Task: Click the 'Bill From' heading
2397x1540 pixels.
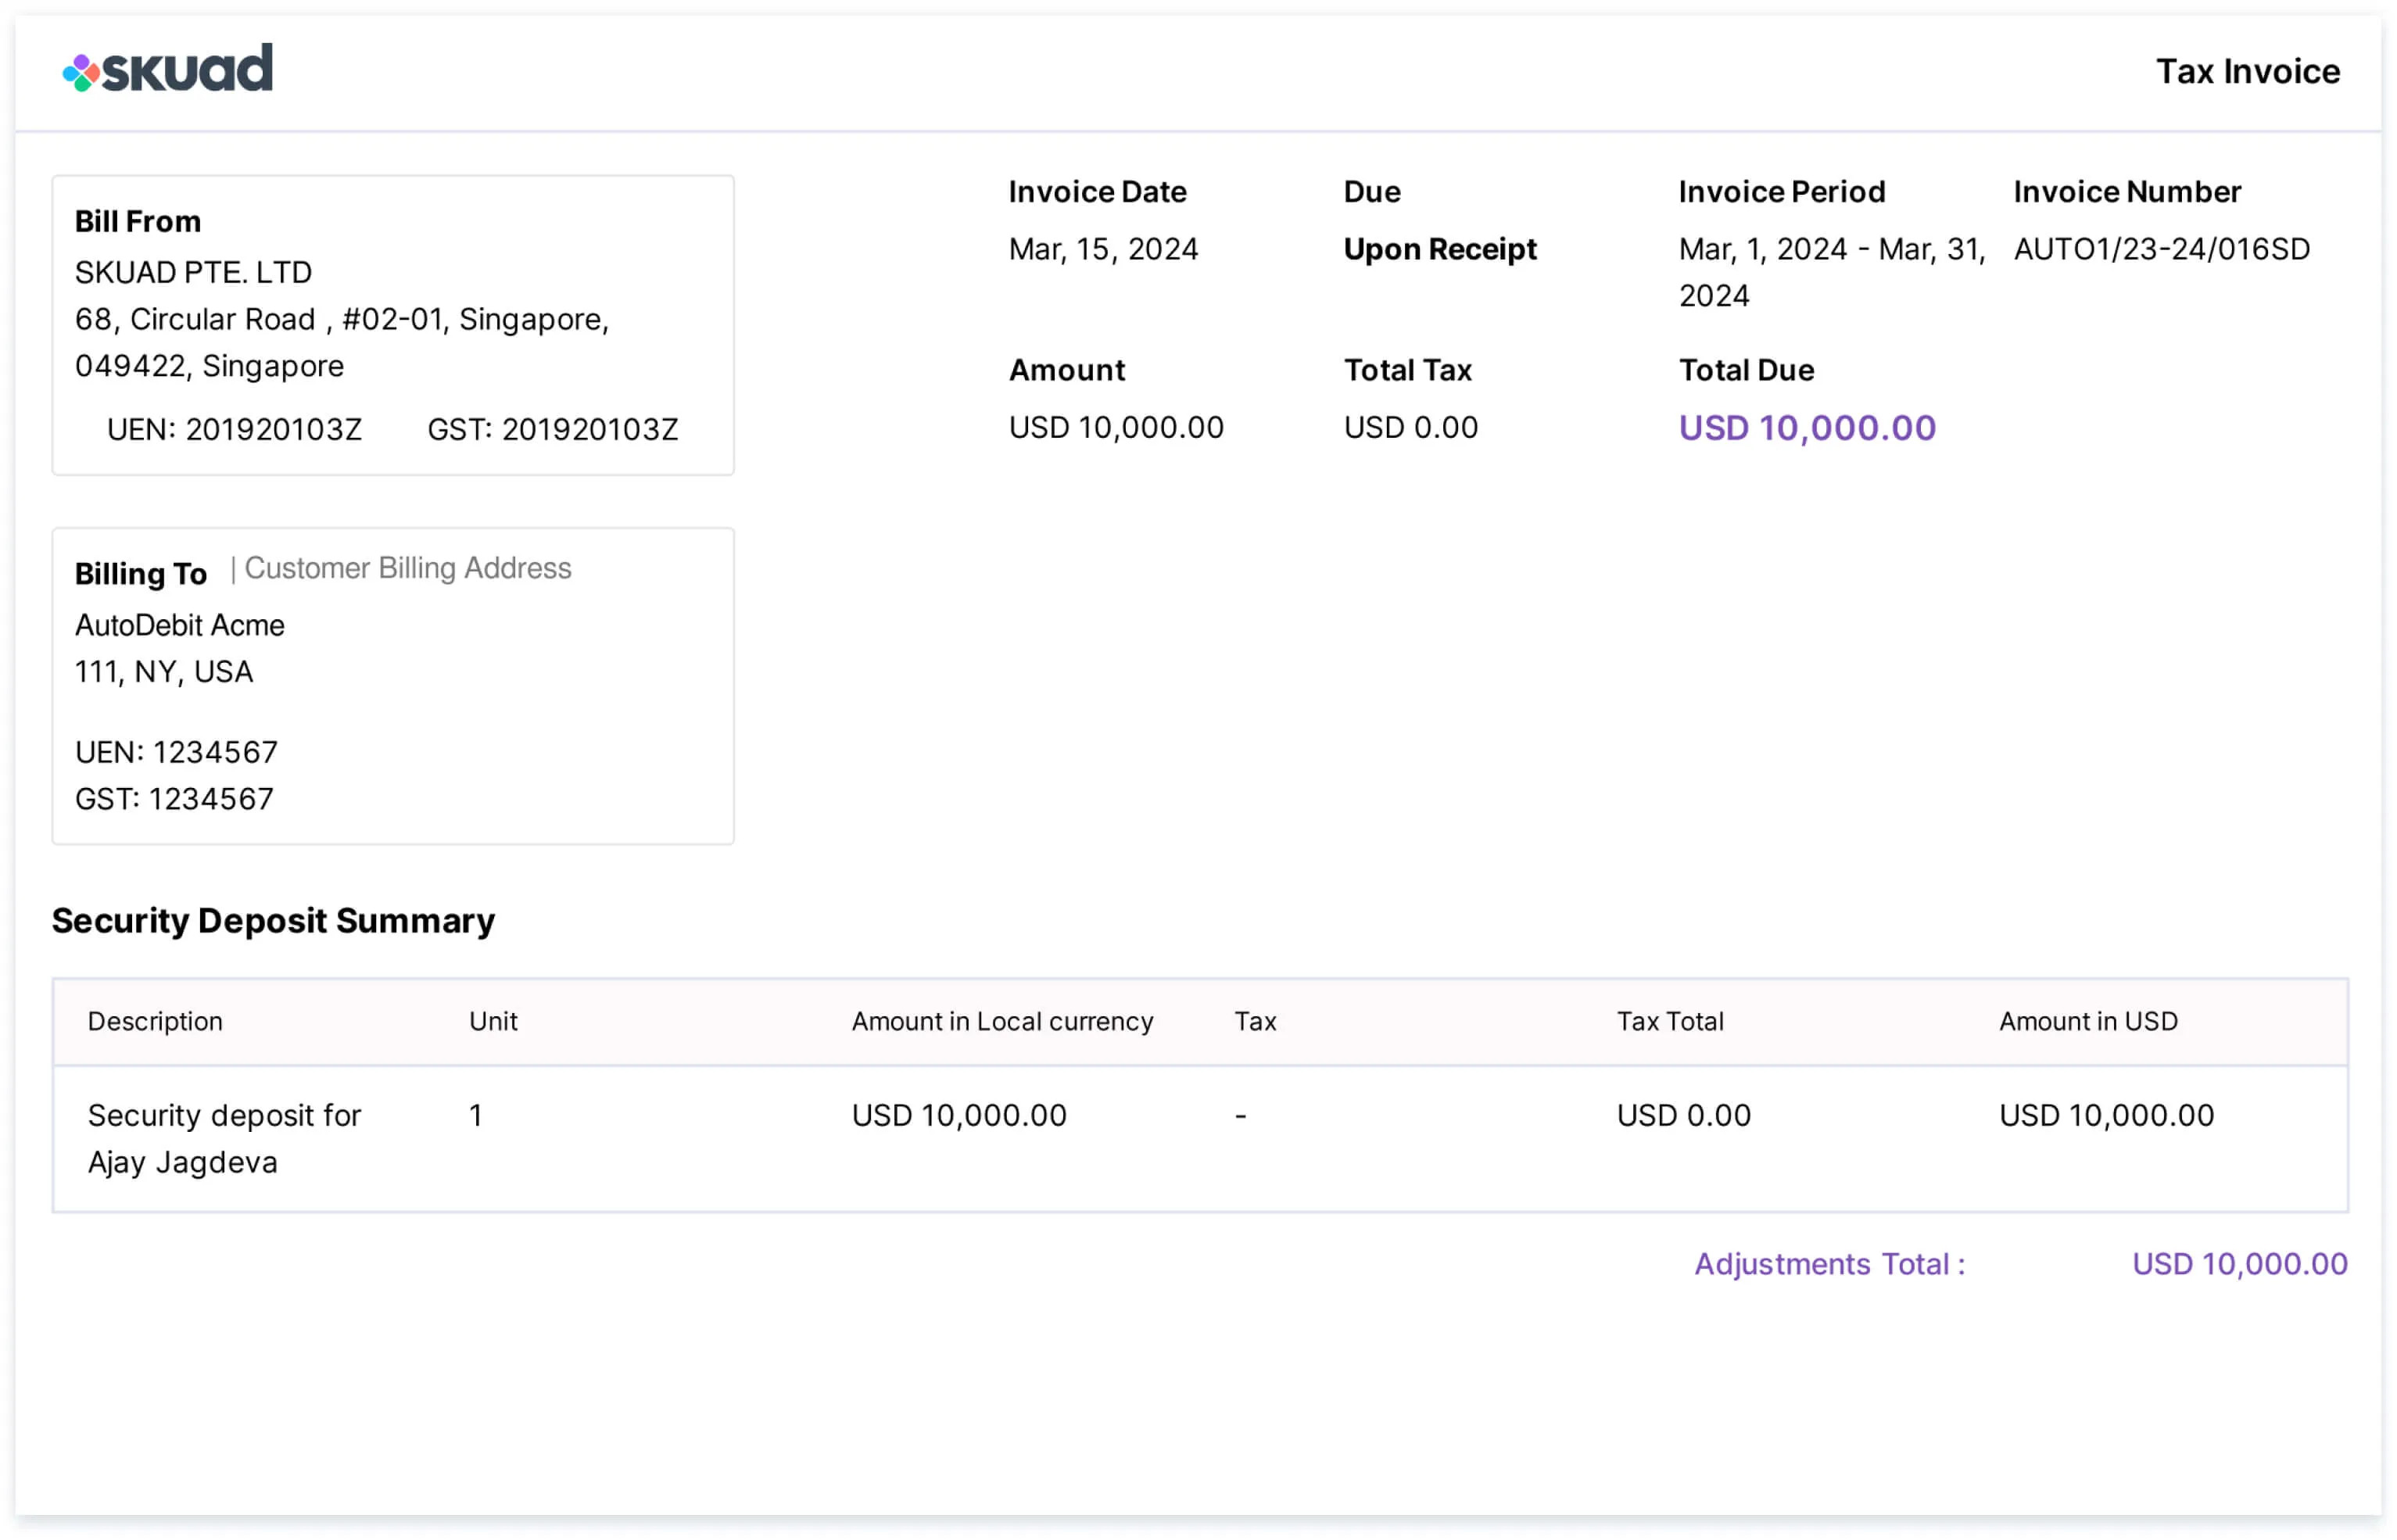Action: 138,221
